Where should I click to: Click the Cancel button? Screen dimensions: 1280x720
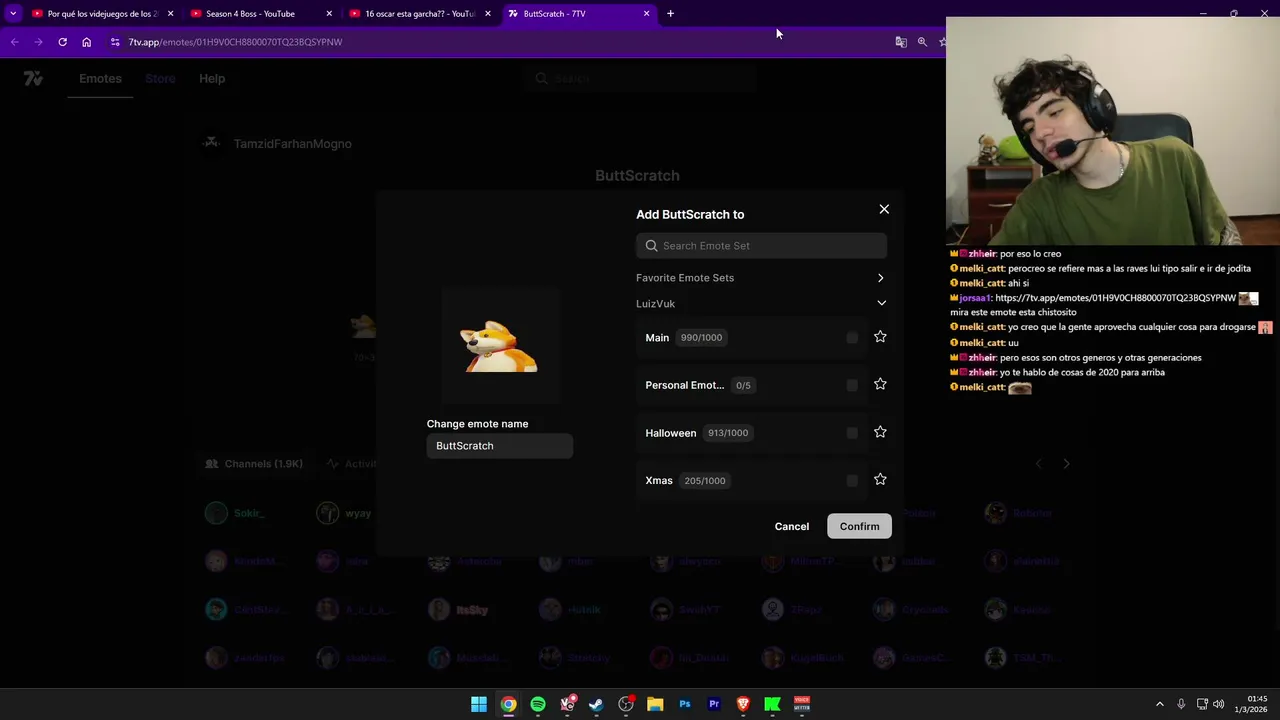click(791, 526)
